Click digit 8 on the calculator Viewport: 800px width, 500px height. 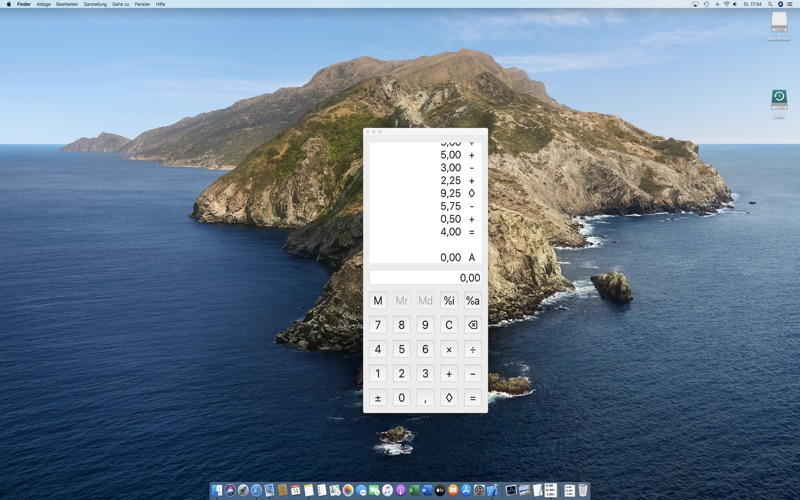402,325
